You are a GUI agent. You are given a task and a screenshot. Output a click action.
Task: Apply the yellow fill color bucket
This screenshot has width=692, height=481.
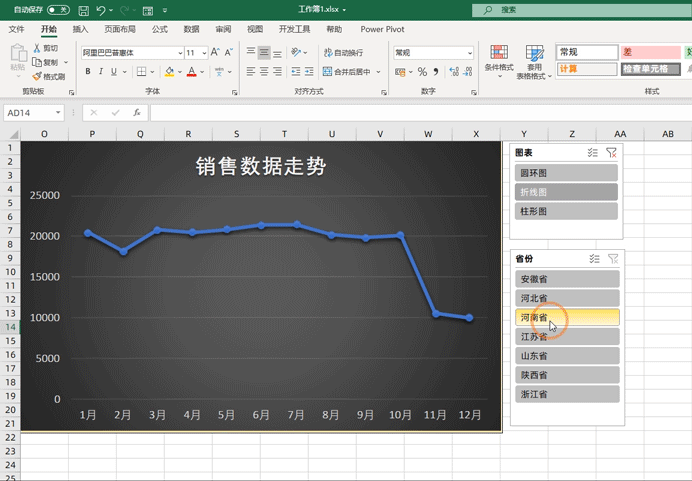169,71
